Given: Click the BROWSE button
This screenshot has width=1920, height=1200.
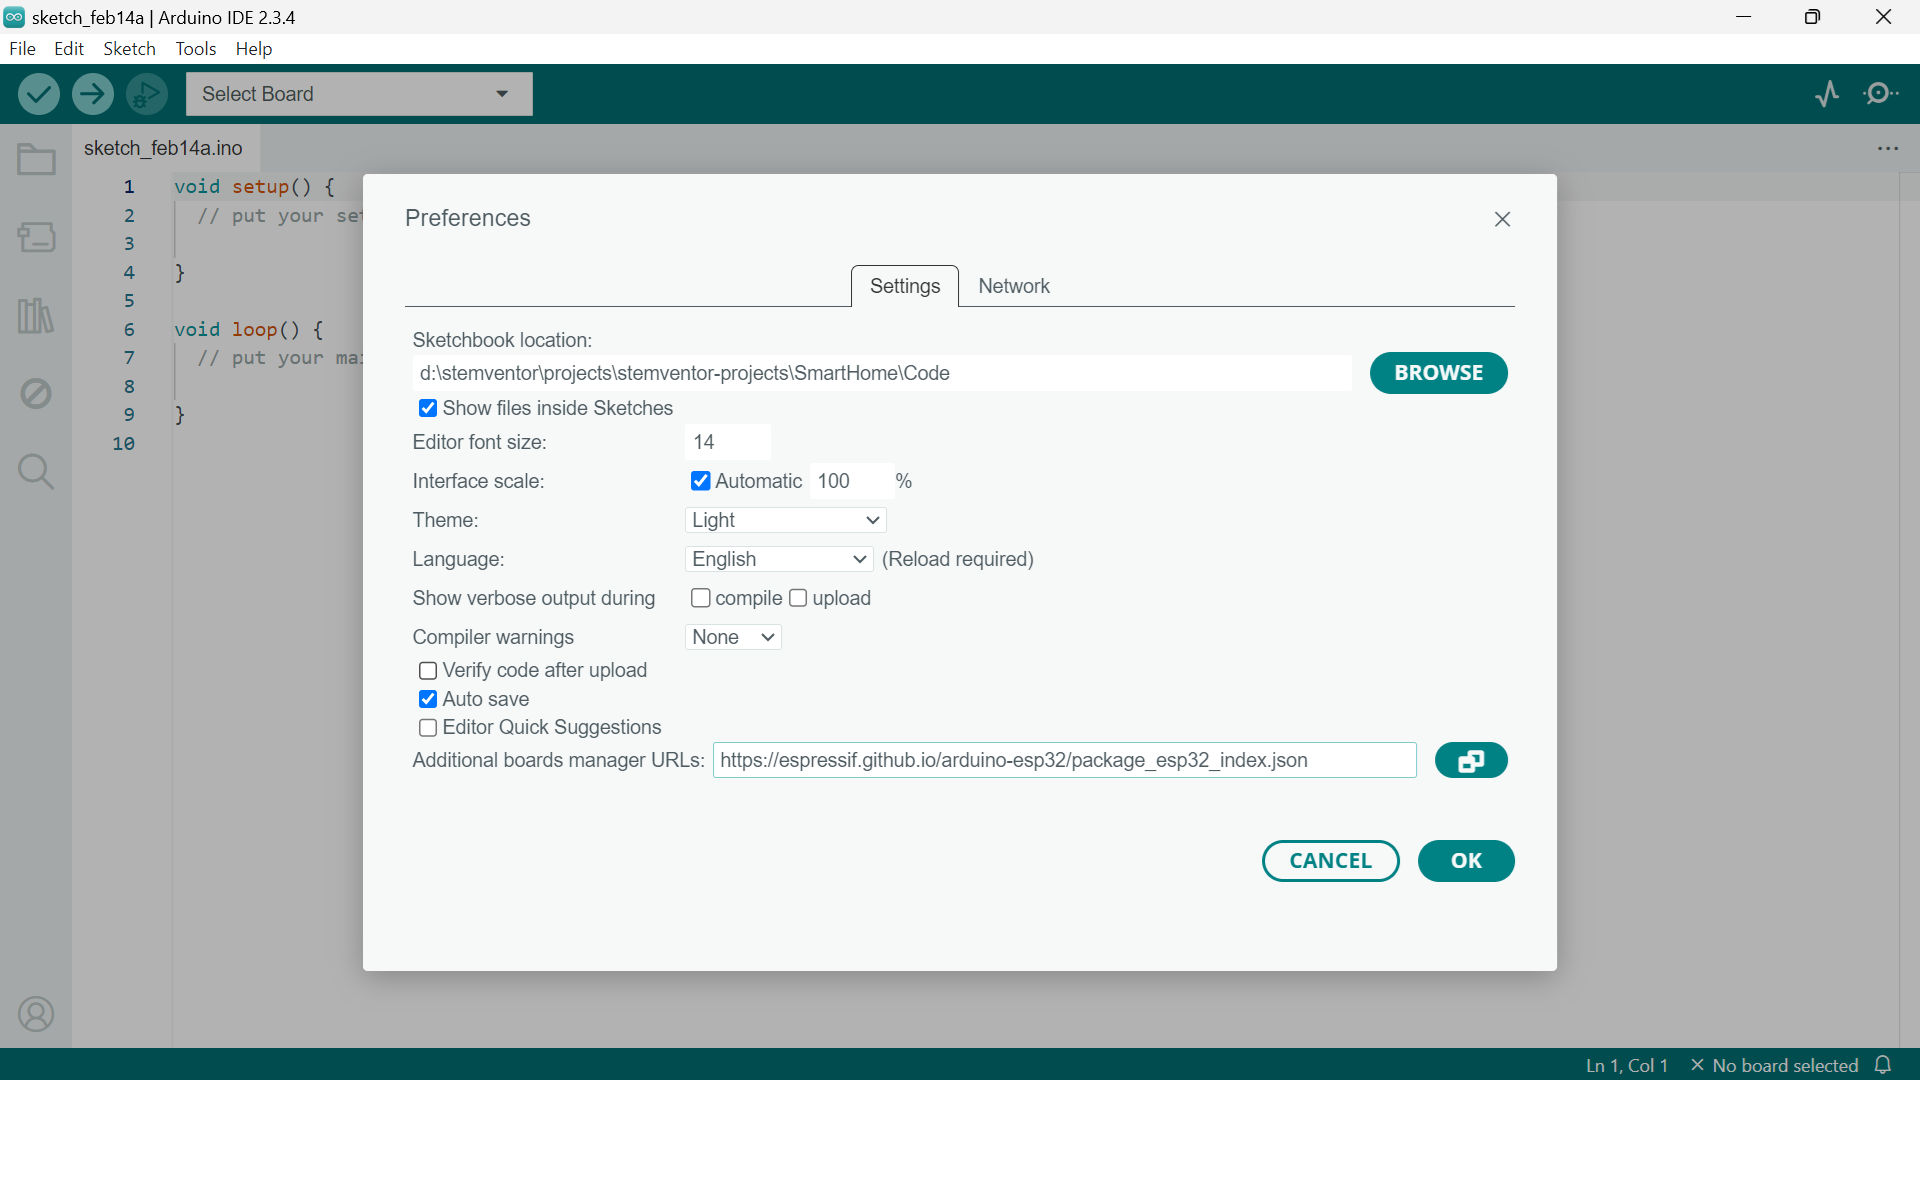Looking at the screenshot, I should pos(1438,373).
